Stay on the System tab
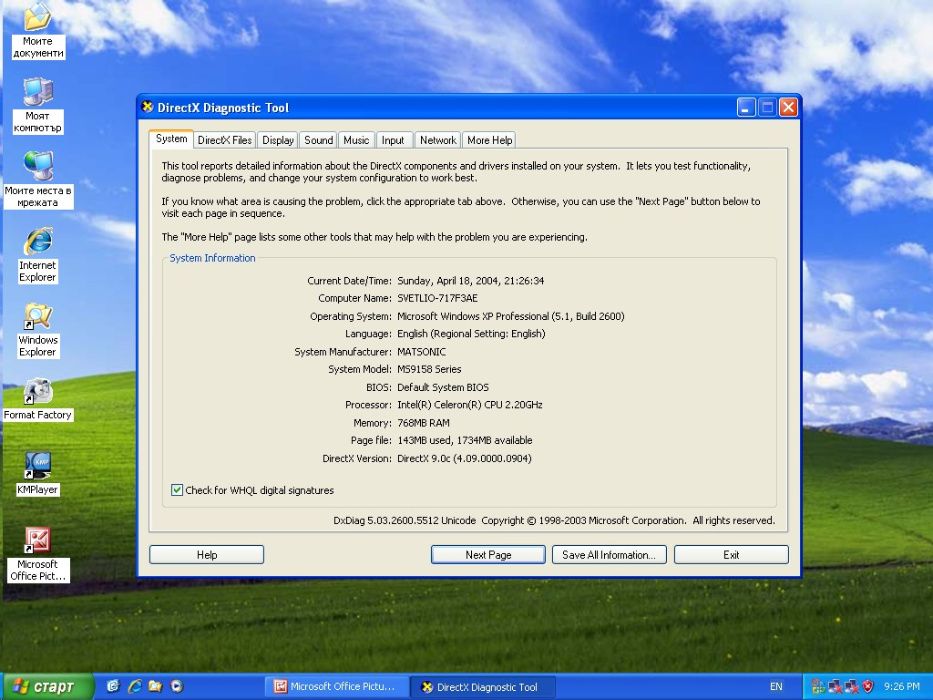Viewport: 933px width, 700px height. 171,139
